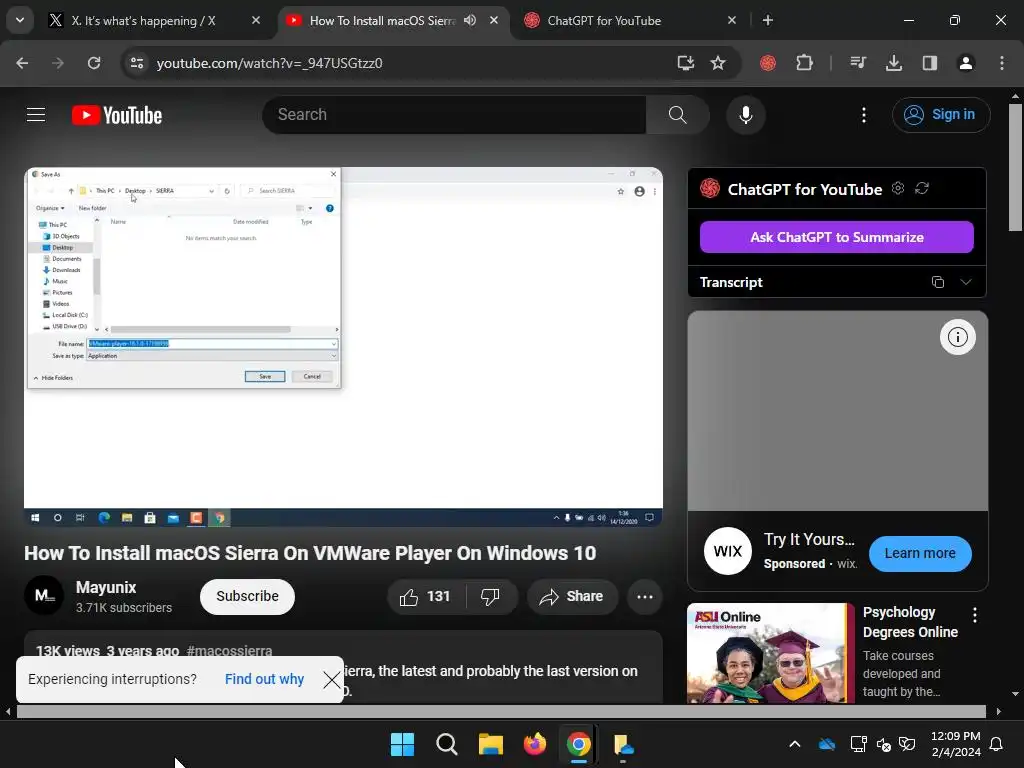Screen dimensions: 1024x768
Task: Expand the Transcript section chevron
Action: (x=965, y=282)
